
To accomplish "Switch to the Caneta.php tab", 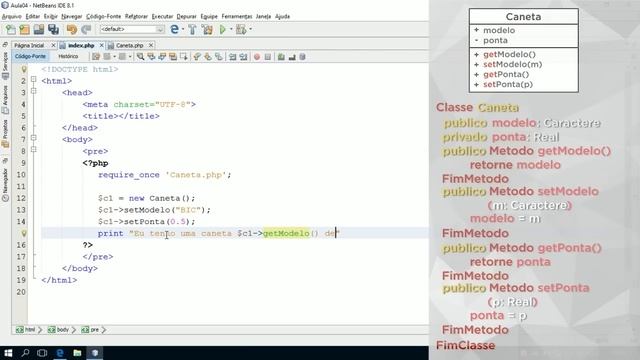I will [129, 45].
